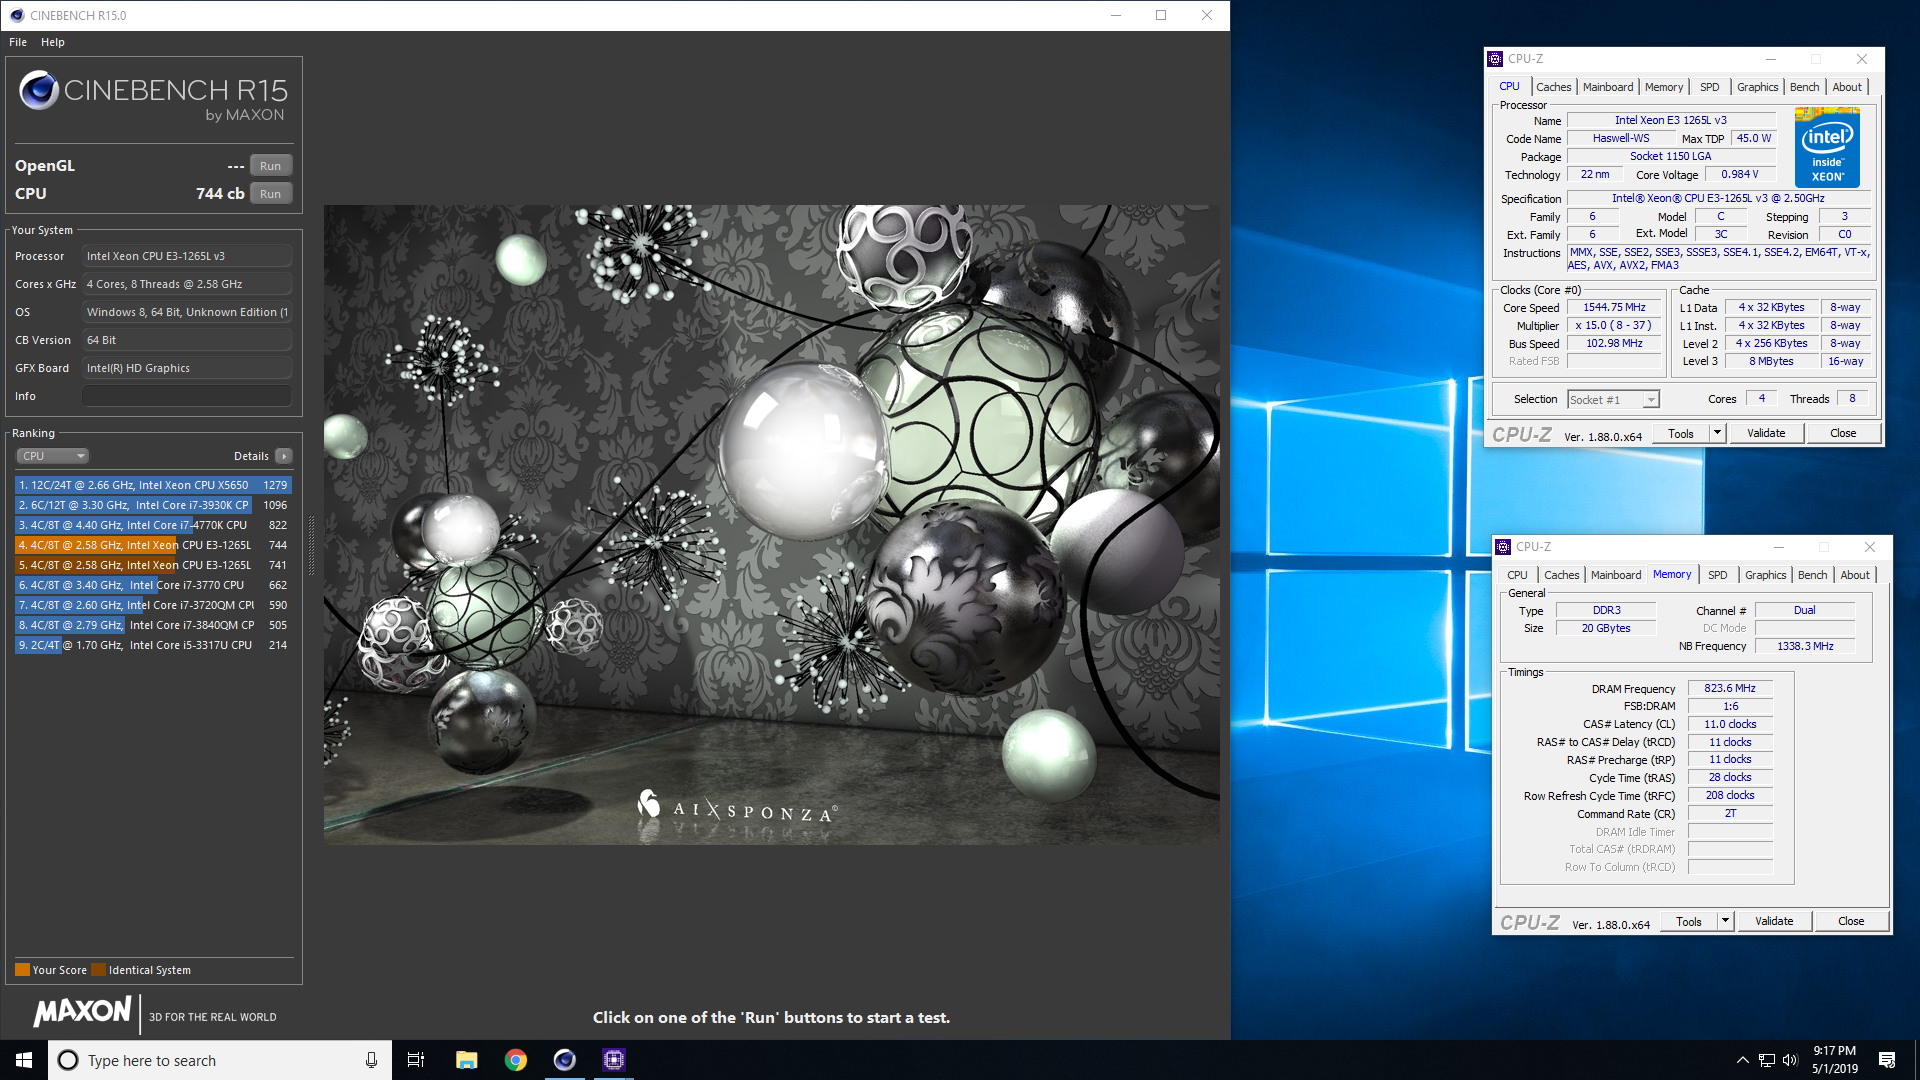Screen dimensions: 1920x1080
Task: Click the orange Your Score swatch
Action: tap(22, 970)
